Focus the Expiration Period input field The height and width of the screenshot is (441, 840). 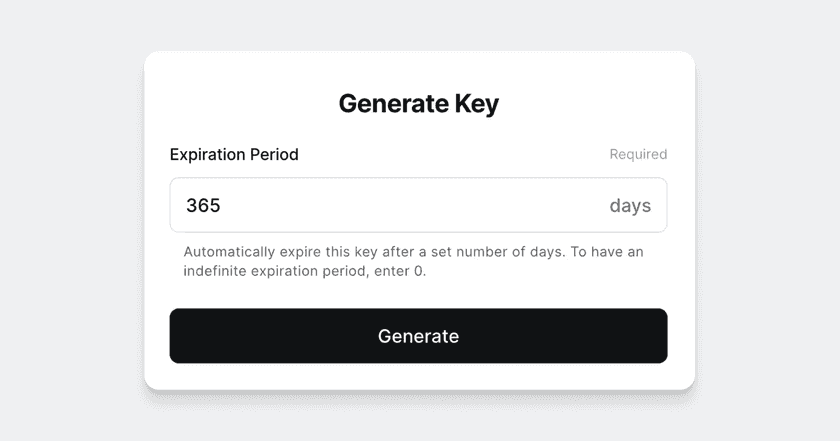coord(400,206)
